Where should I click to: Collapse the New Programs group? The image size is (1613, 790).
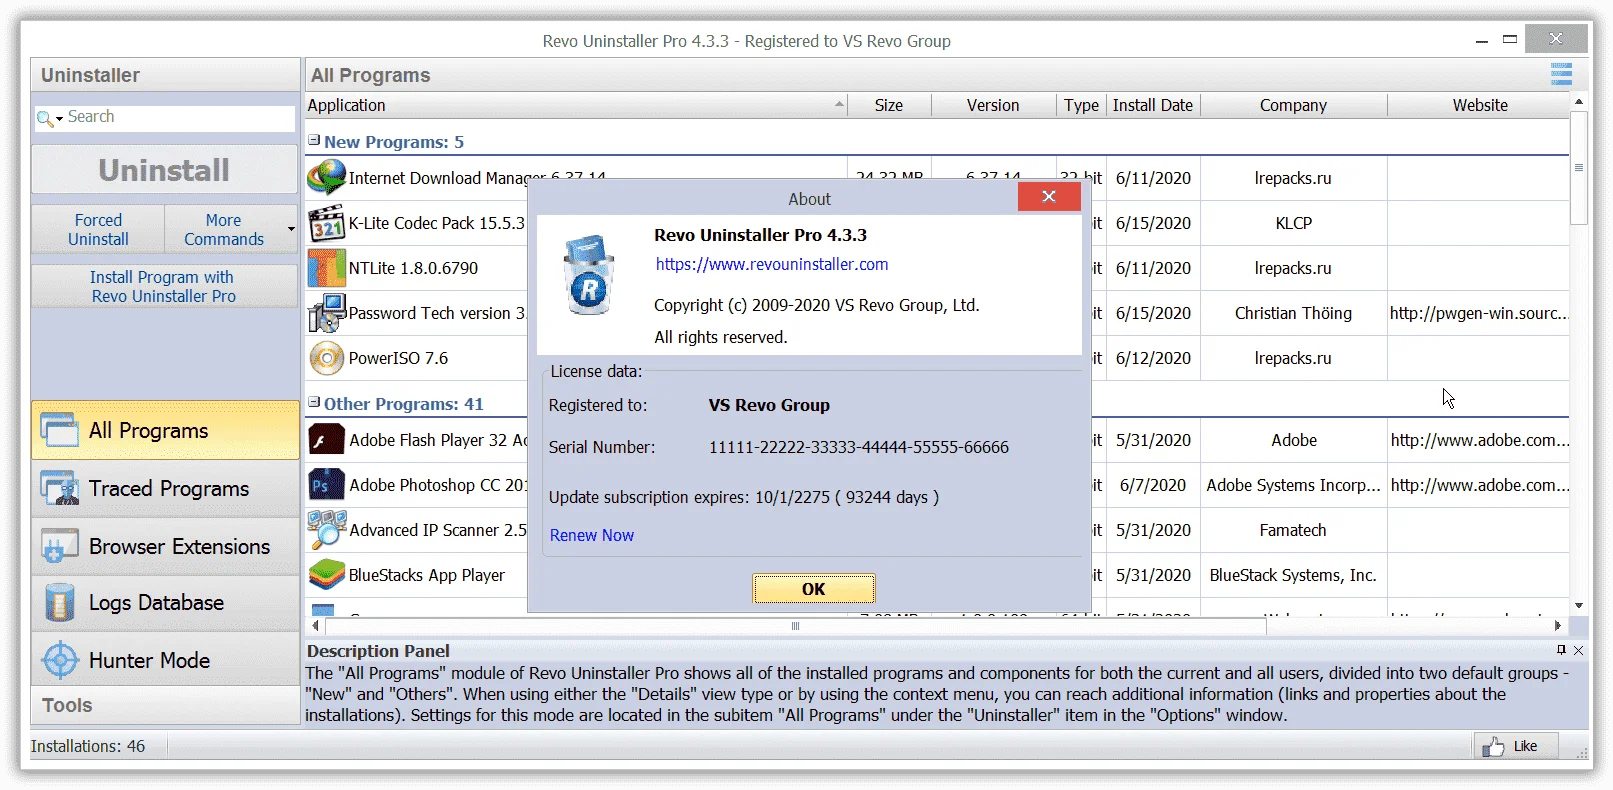[314, 141]
